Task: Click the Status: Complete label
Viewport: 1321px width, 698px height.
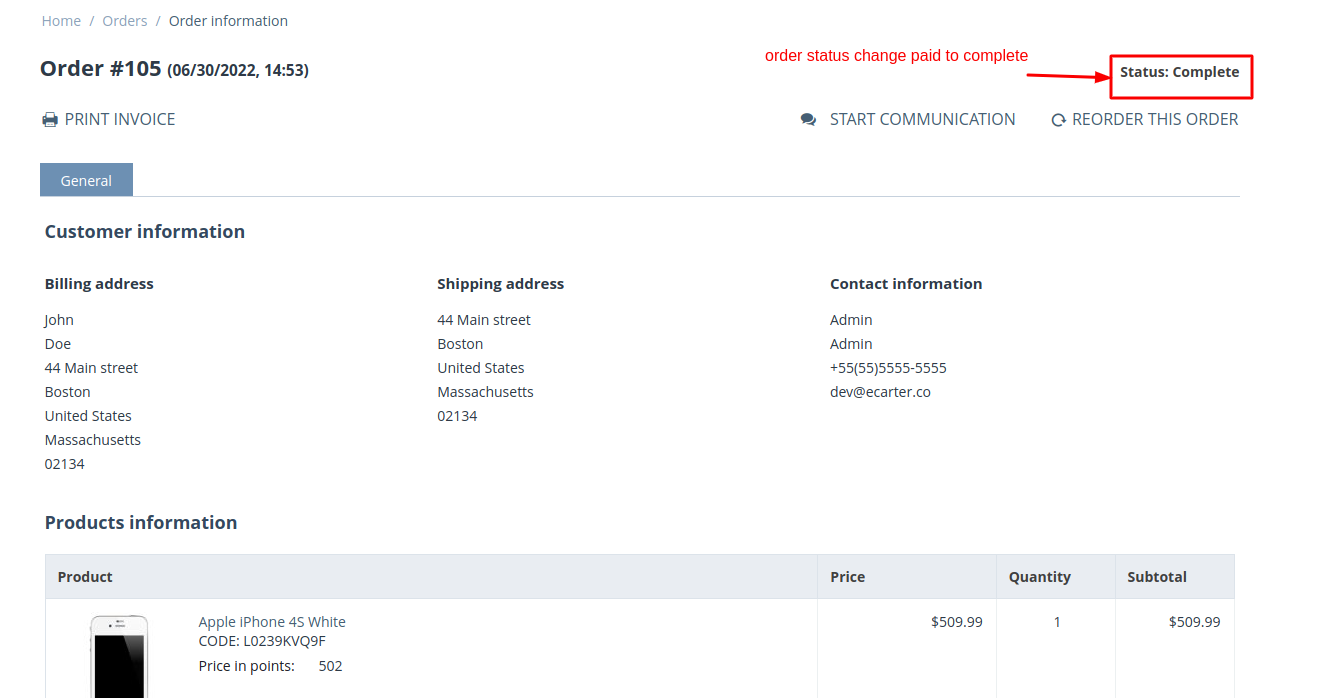Action: pyautogui.click(x=1179, y=72)
